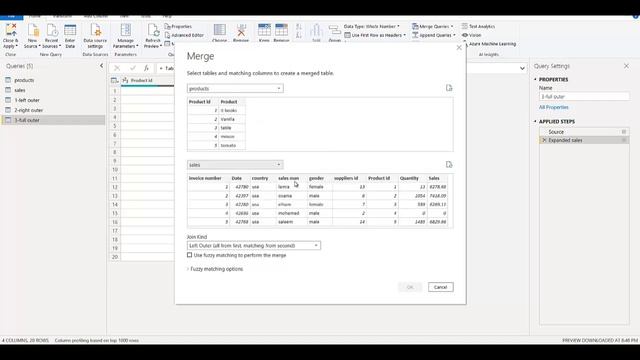Click the Split Column icon
The width and height of the screenshot is (640, 360).
(x=316, y=31)
